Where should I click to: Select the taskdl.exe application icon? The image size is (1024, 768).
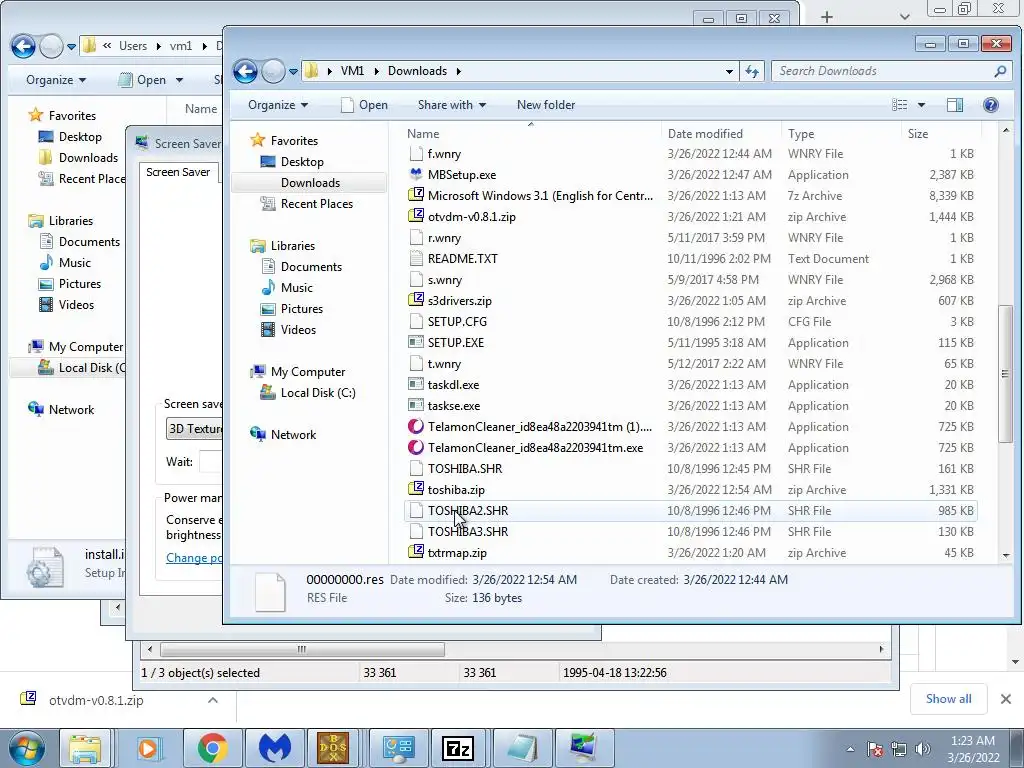click(416, 385)
